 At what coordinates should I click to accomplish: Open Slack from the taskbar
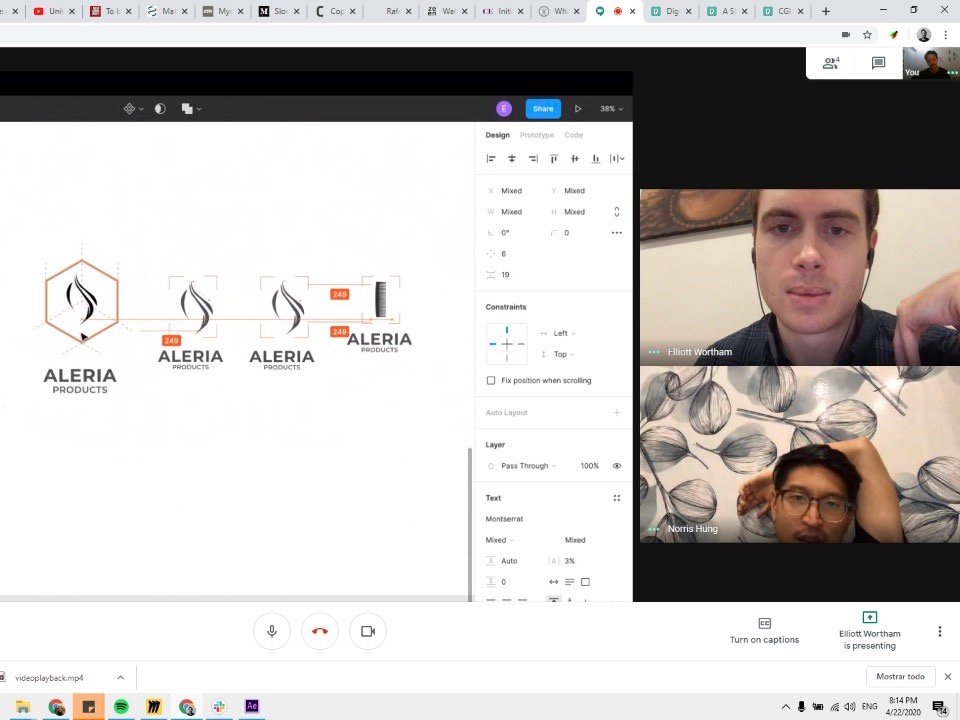click(219, 707)
